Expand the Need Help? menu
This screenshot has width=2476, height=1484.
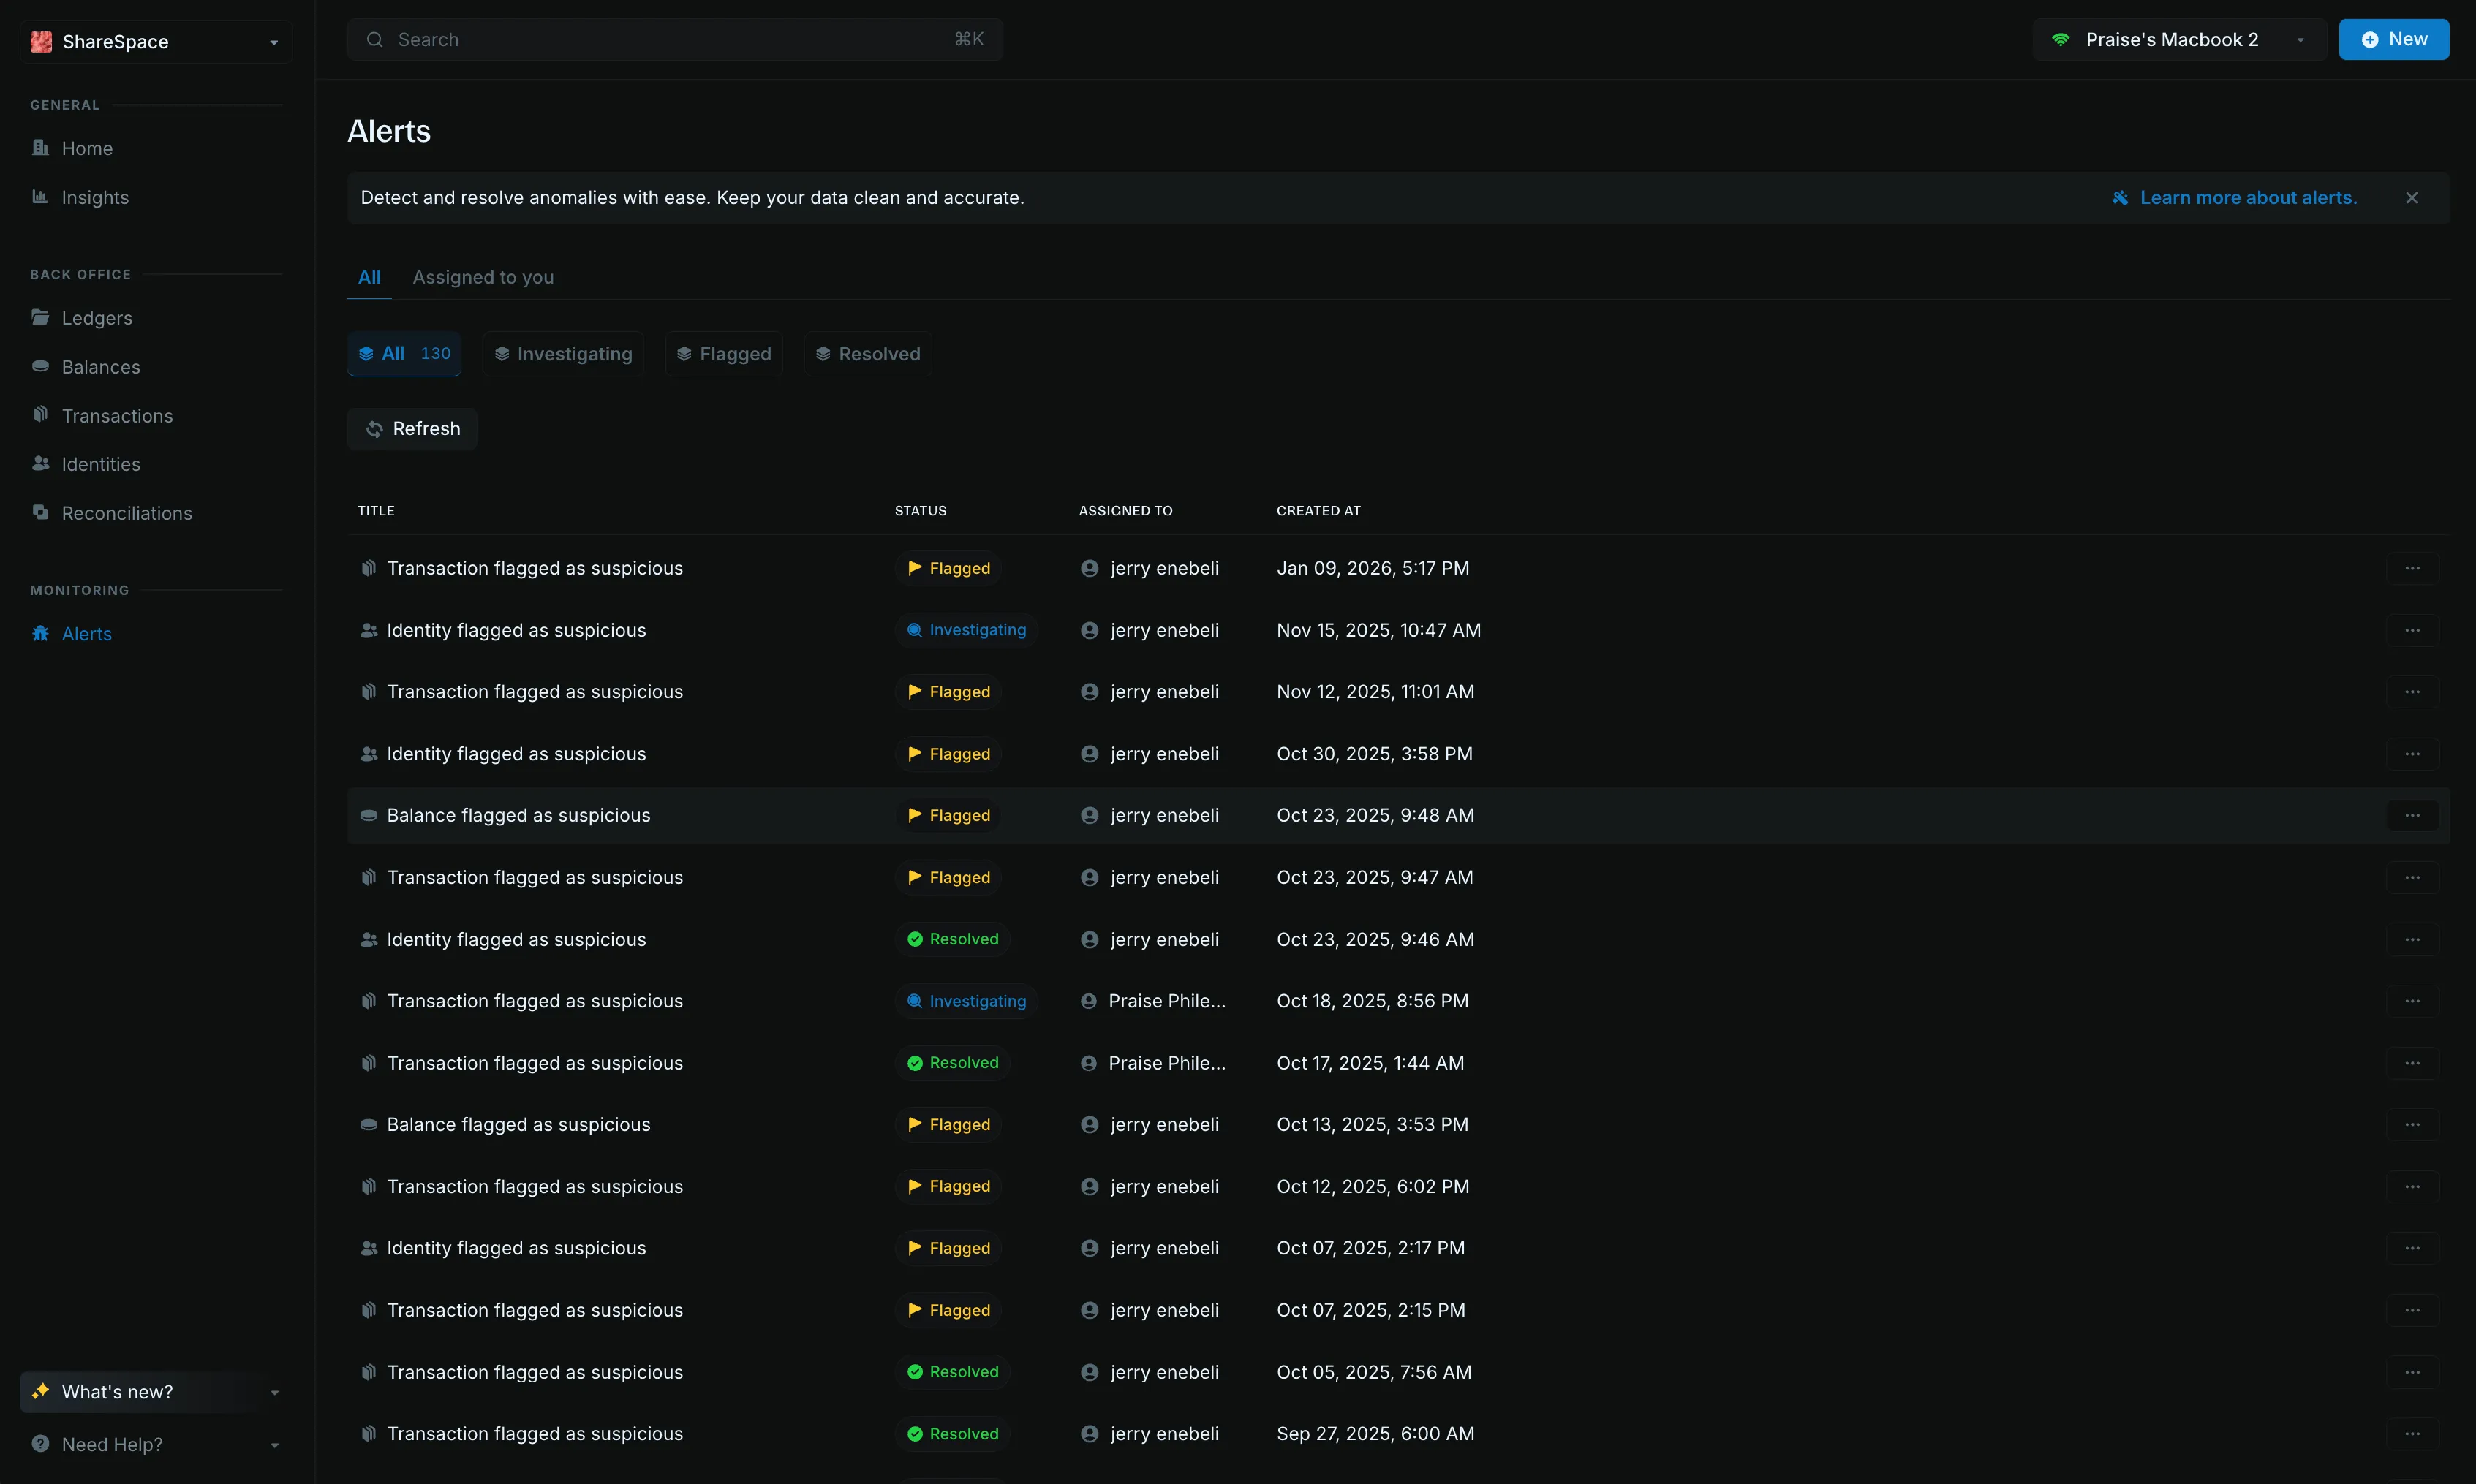click(155, 1445)
